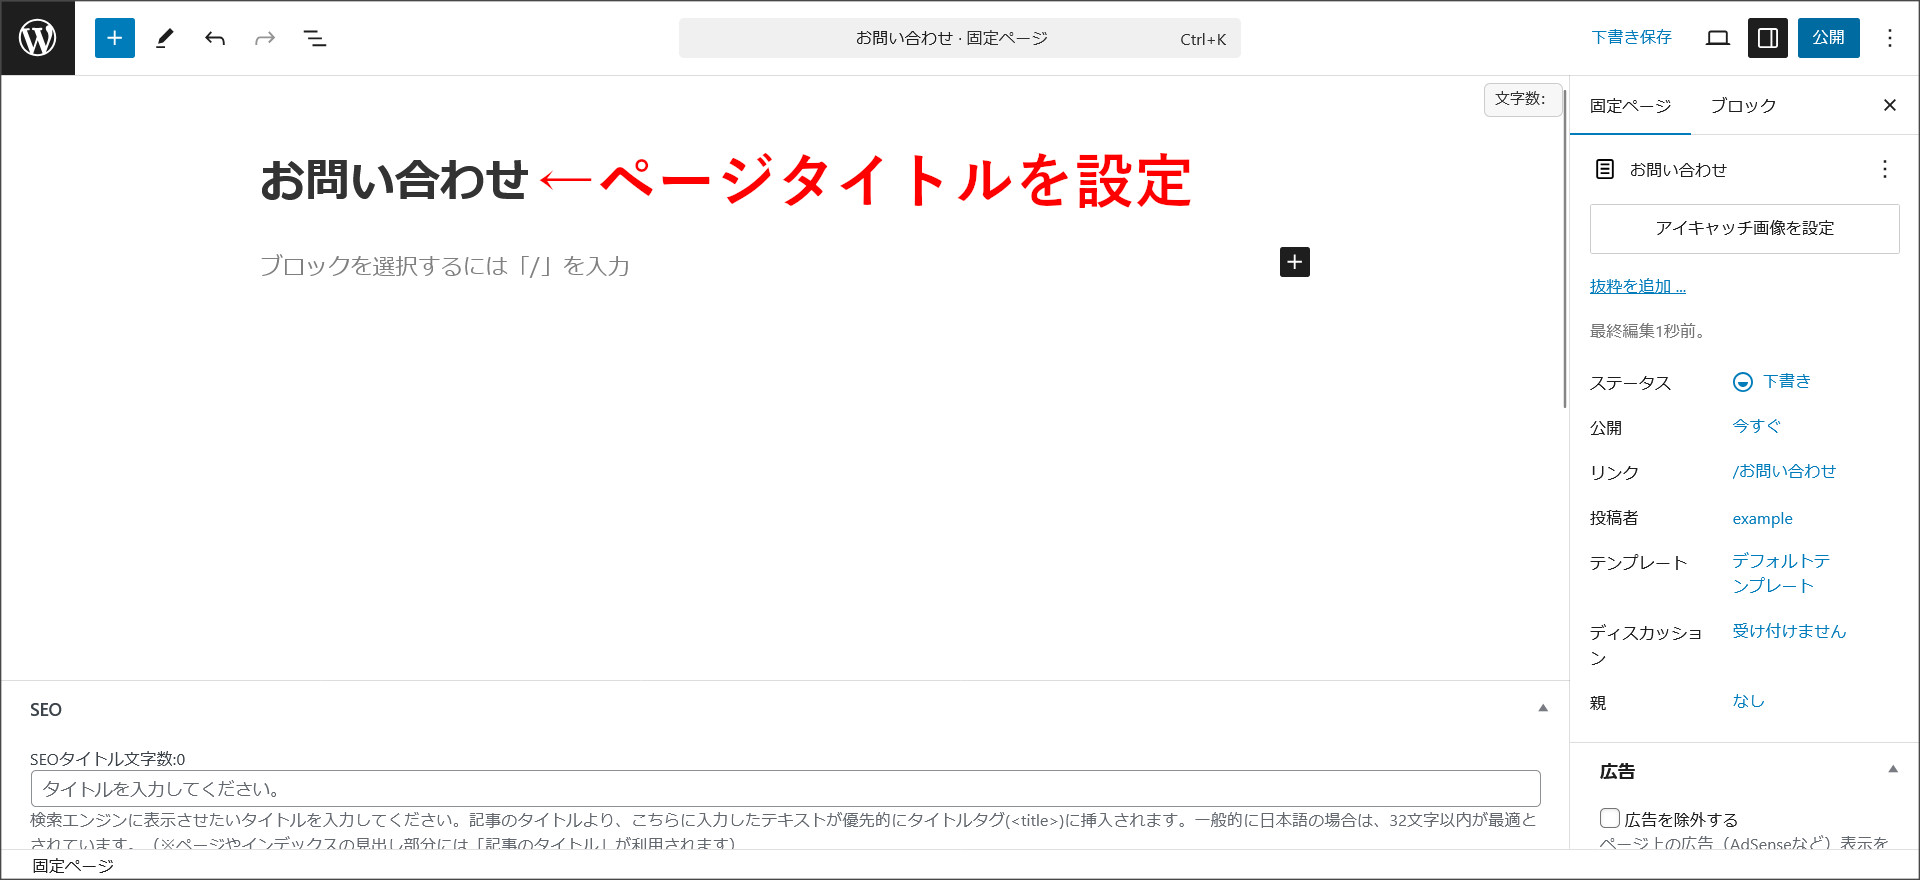The image size is (1920, 880).
Task: Click the 抜粋を追加 link
Action: click(1638, 287)
